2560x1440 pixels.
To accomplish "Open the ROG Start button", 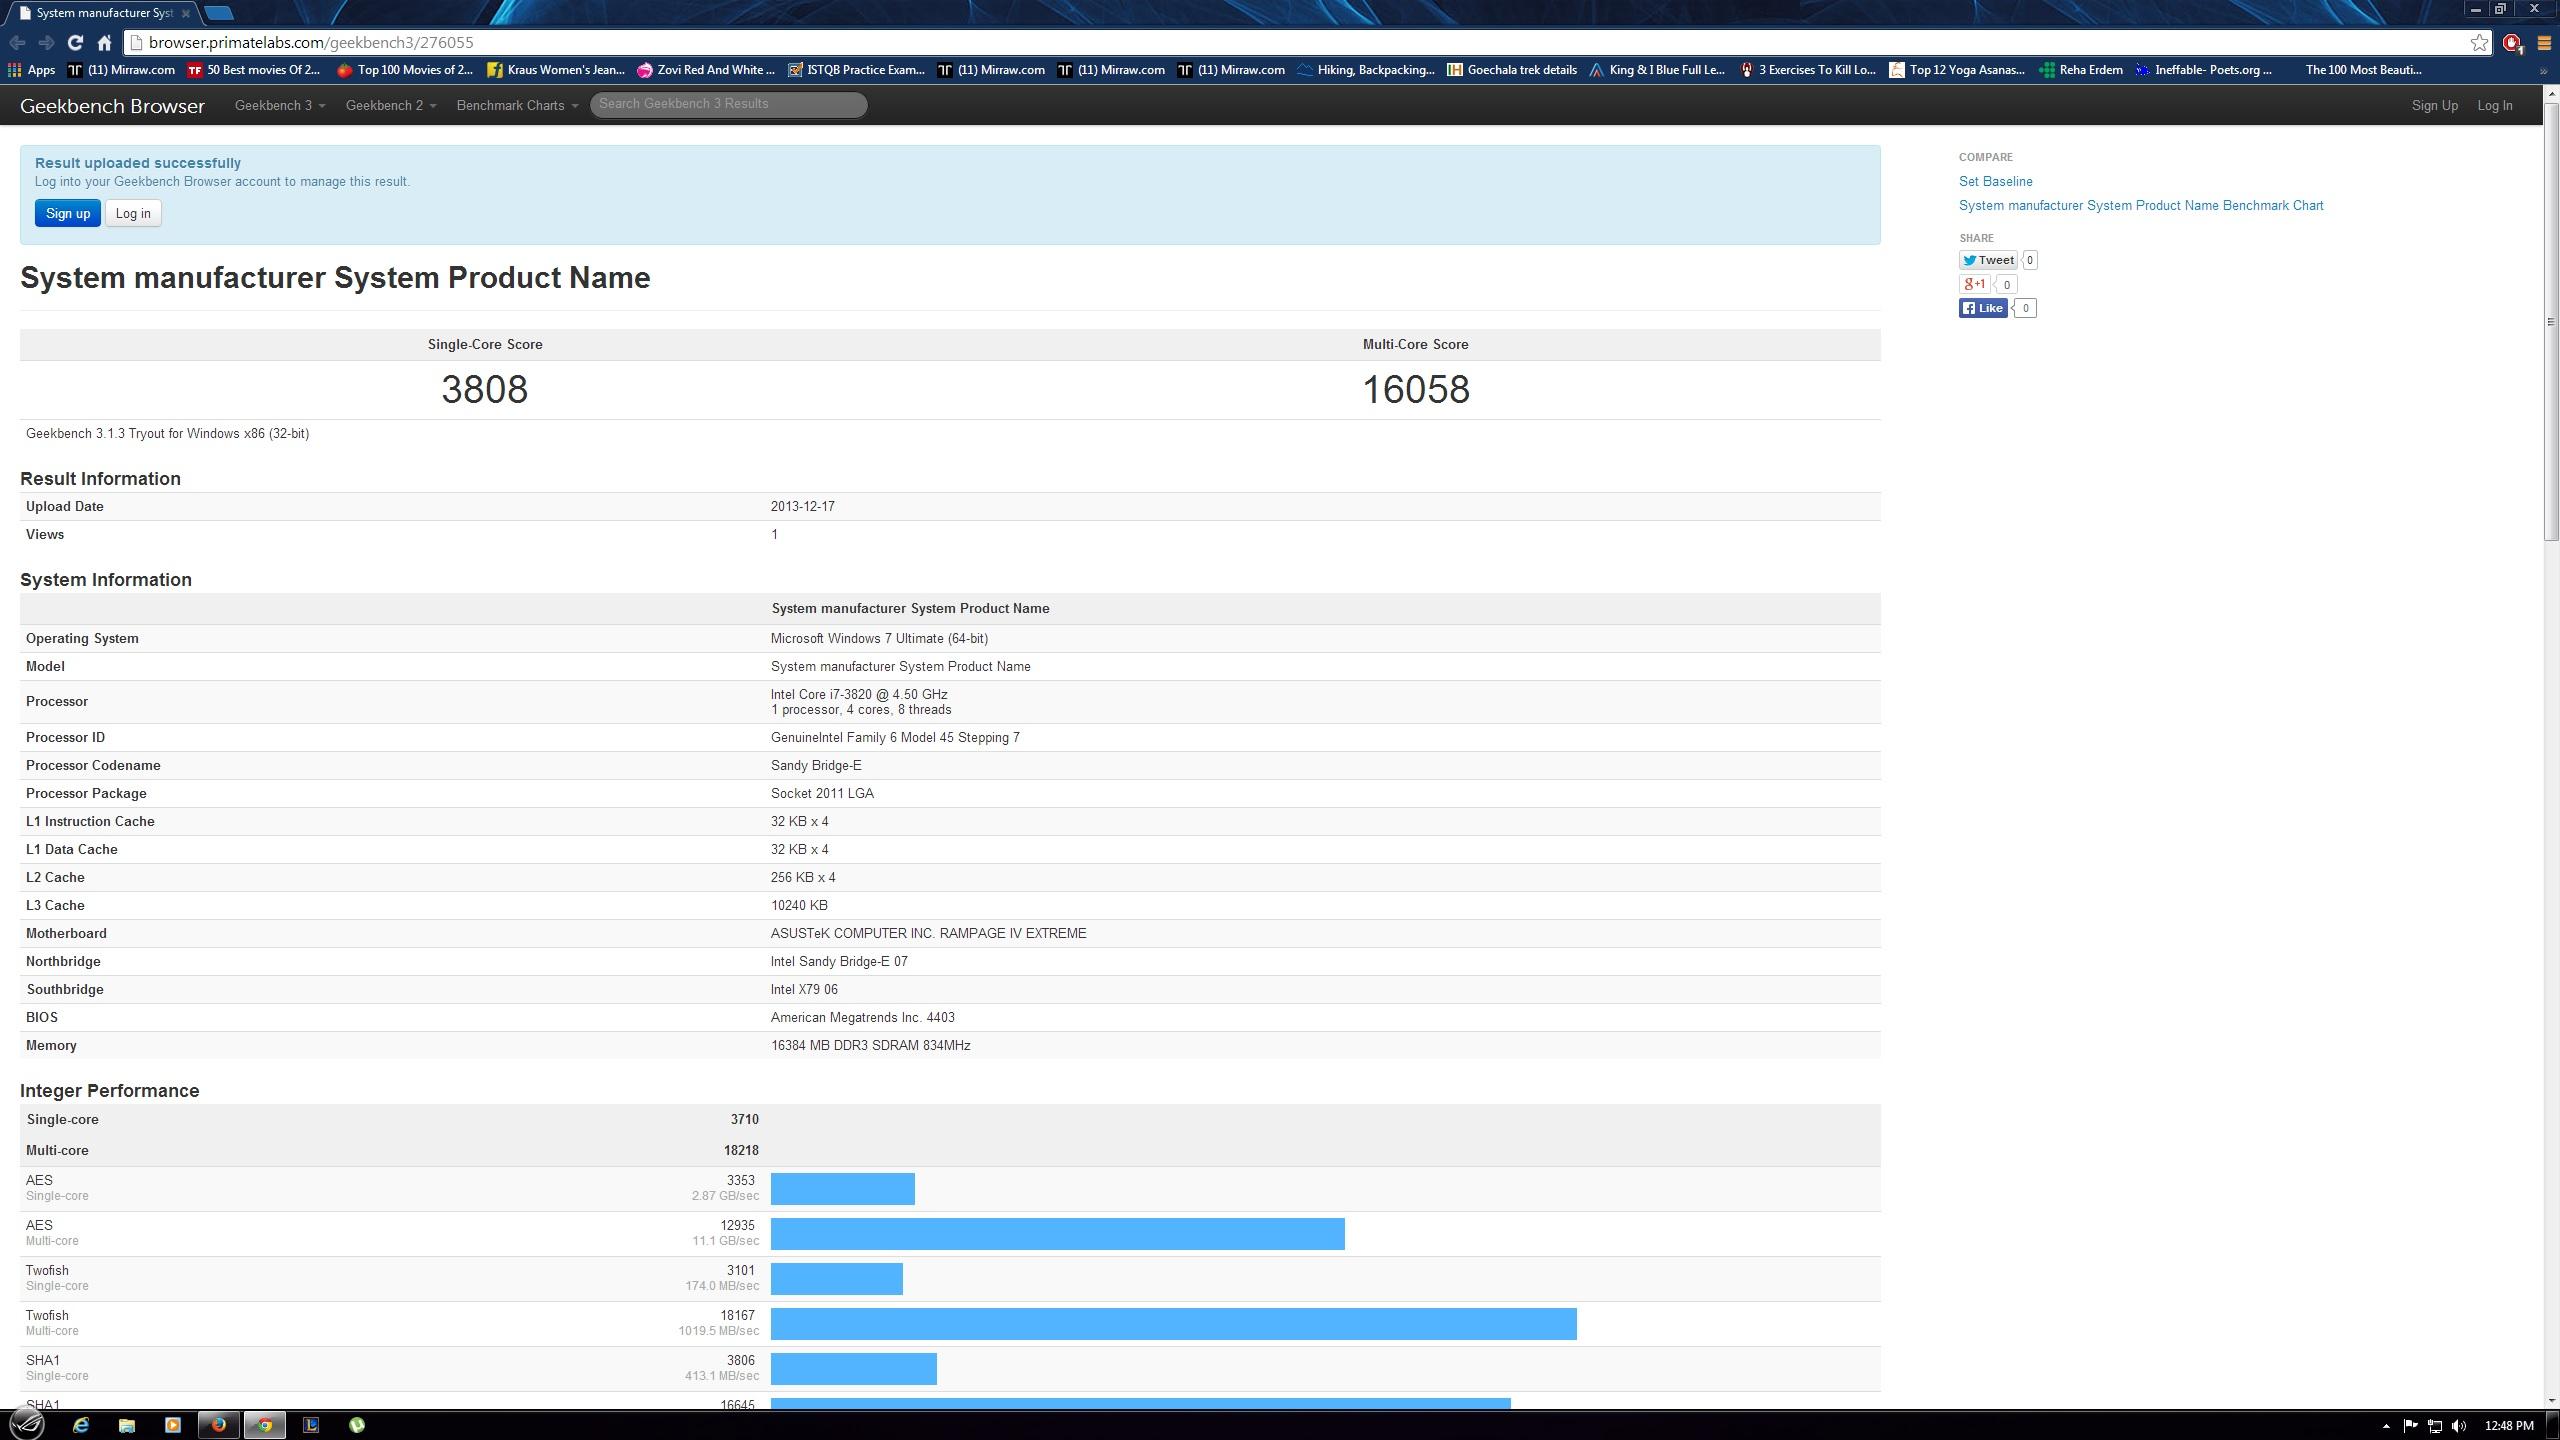I will 27,1425.
